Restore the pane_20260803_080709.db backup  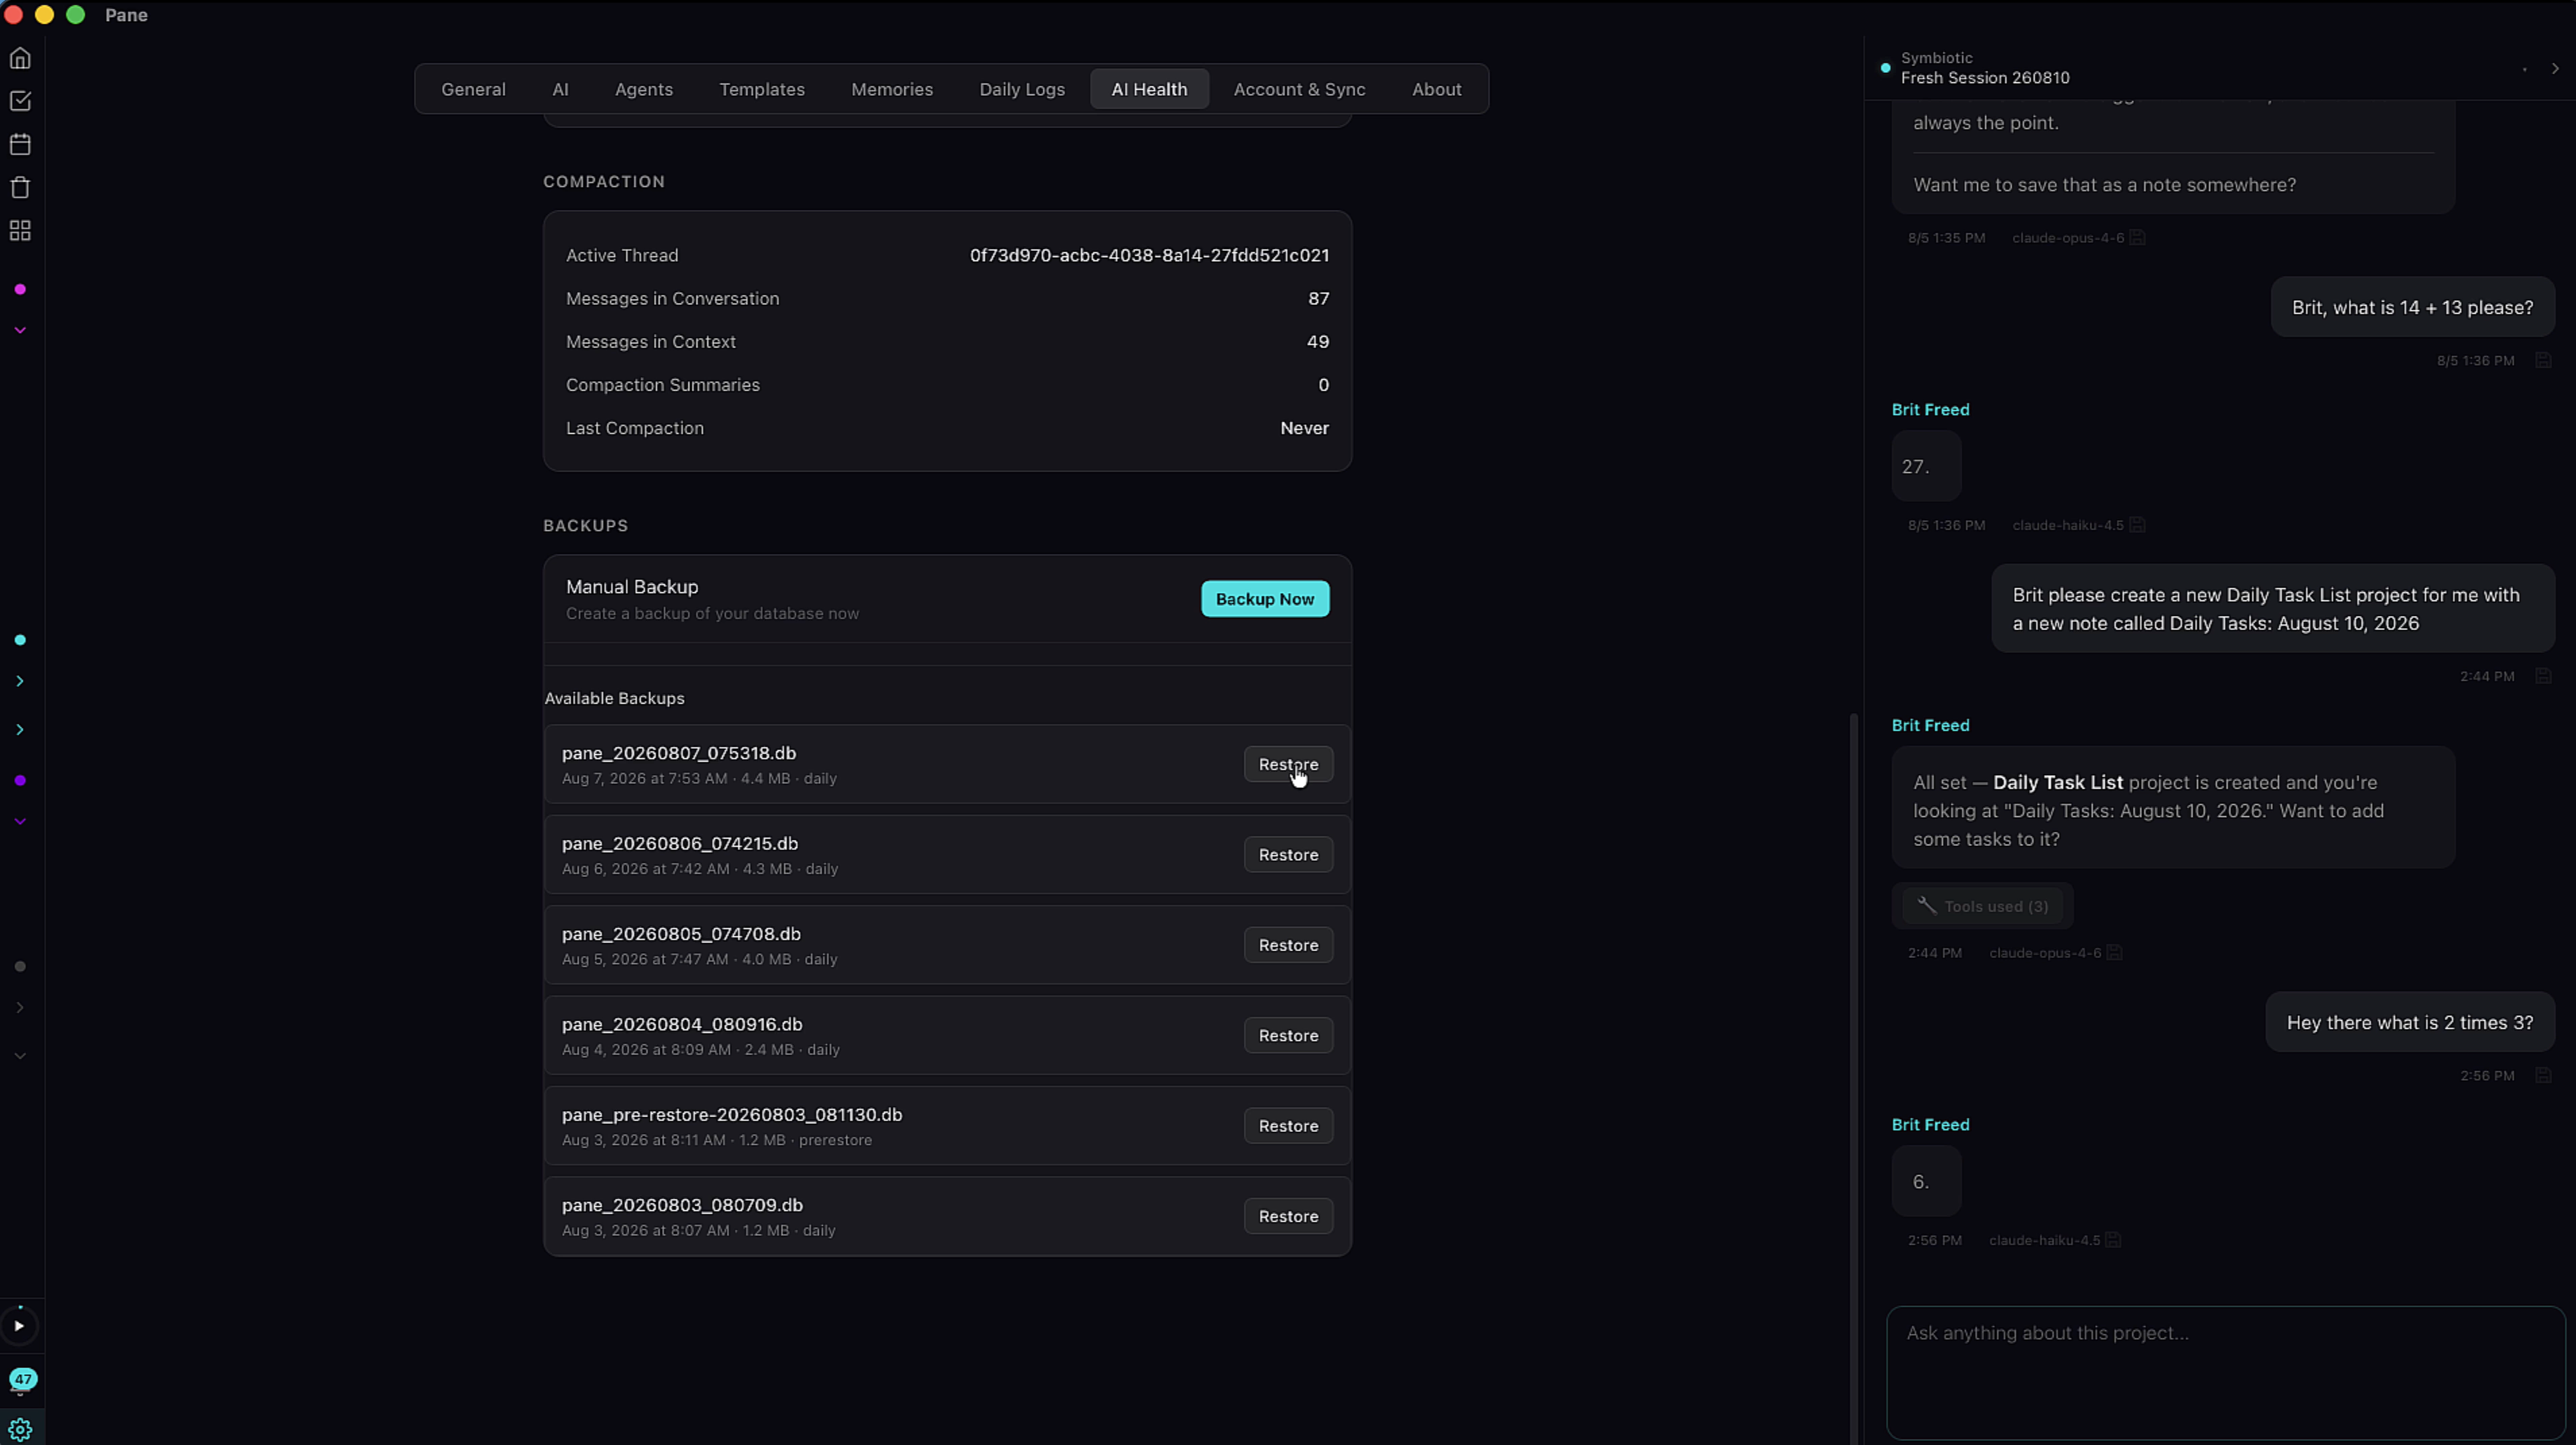pos(1288,1216)
